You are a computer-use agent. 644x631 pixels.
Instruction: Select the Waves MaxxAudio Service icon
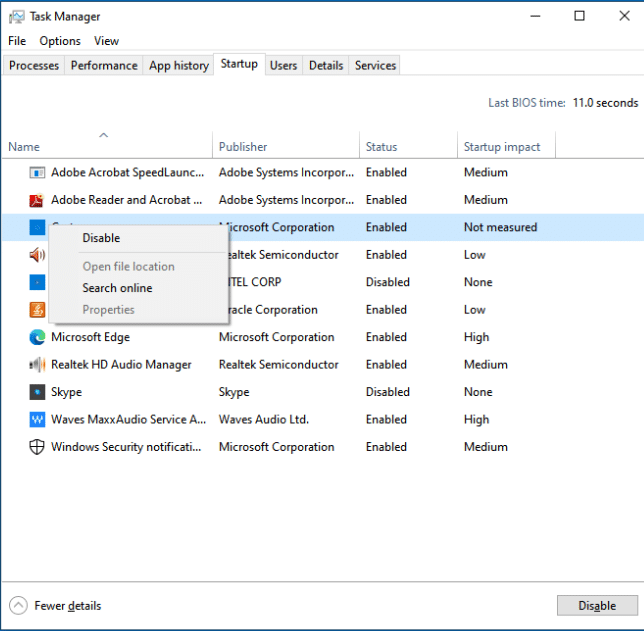point(37,420)
